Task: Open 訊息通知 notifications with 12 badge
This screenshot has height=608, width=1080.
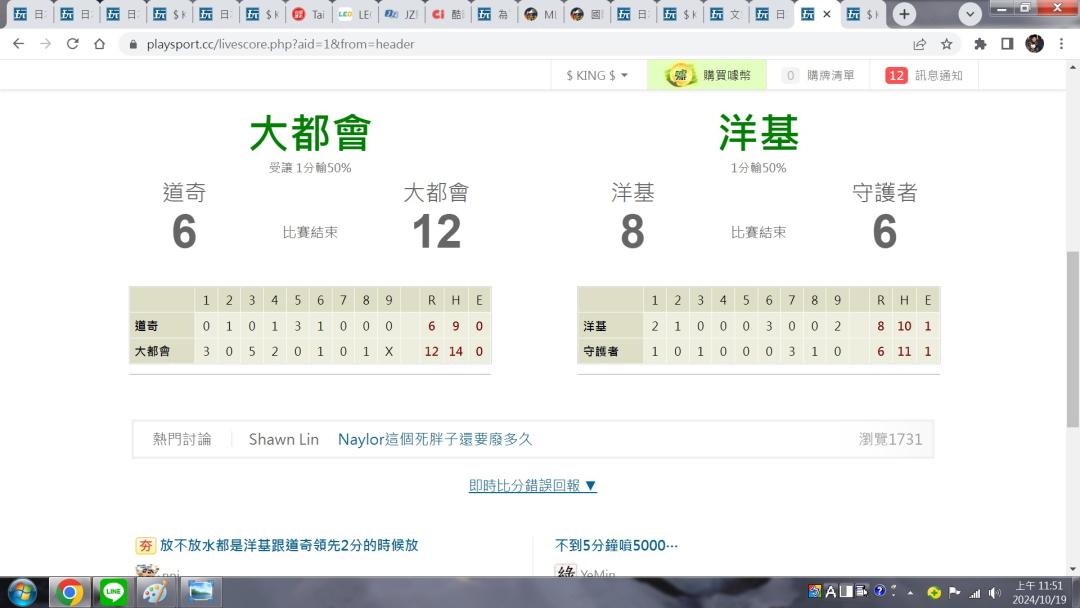Action: coord(924,76)
